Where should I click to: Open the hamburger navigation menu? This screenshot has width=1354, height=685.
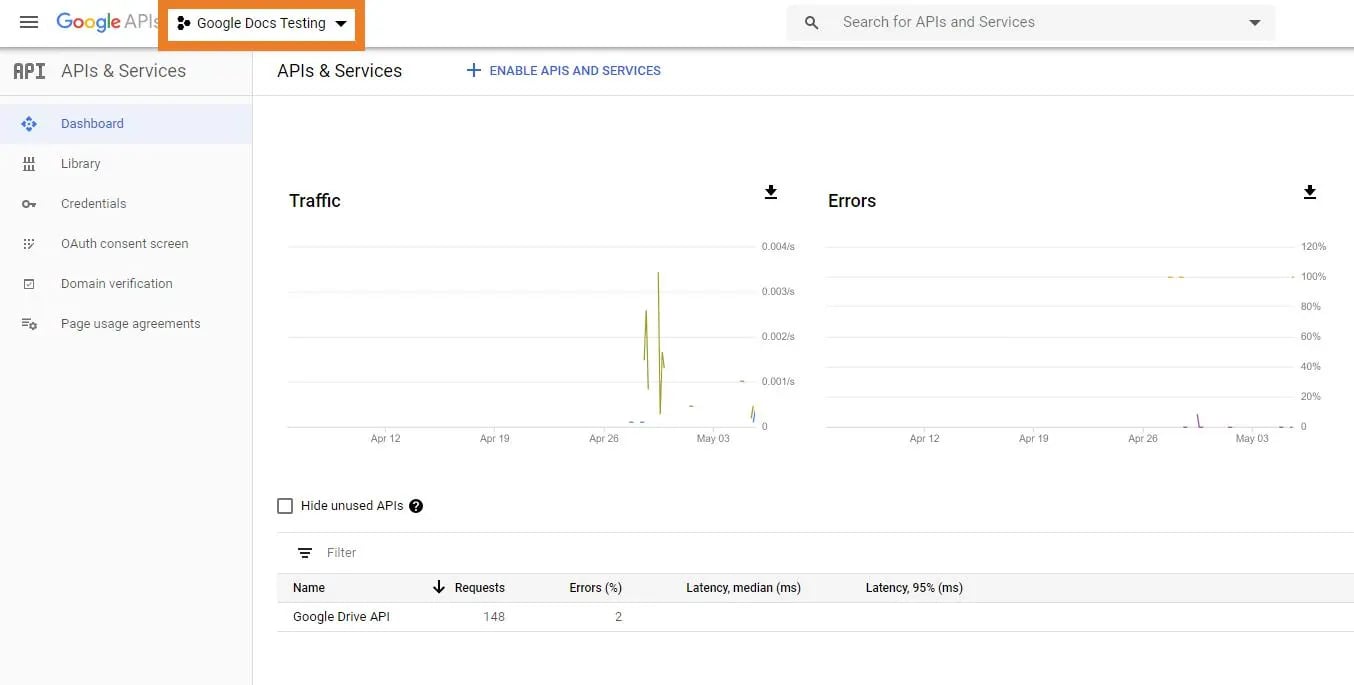point(29,22)
